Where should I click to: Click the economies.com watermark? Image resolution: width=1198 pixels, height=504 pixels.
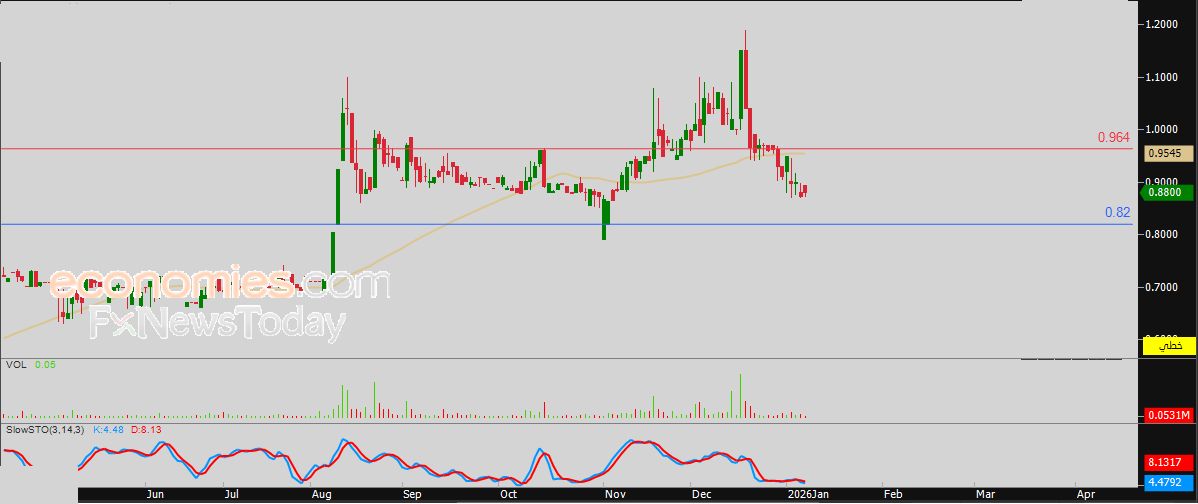220,285
